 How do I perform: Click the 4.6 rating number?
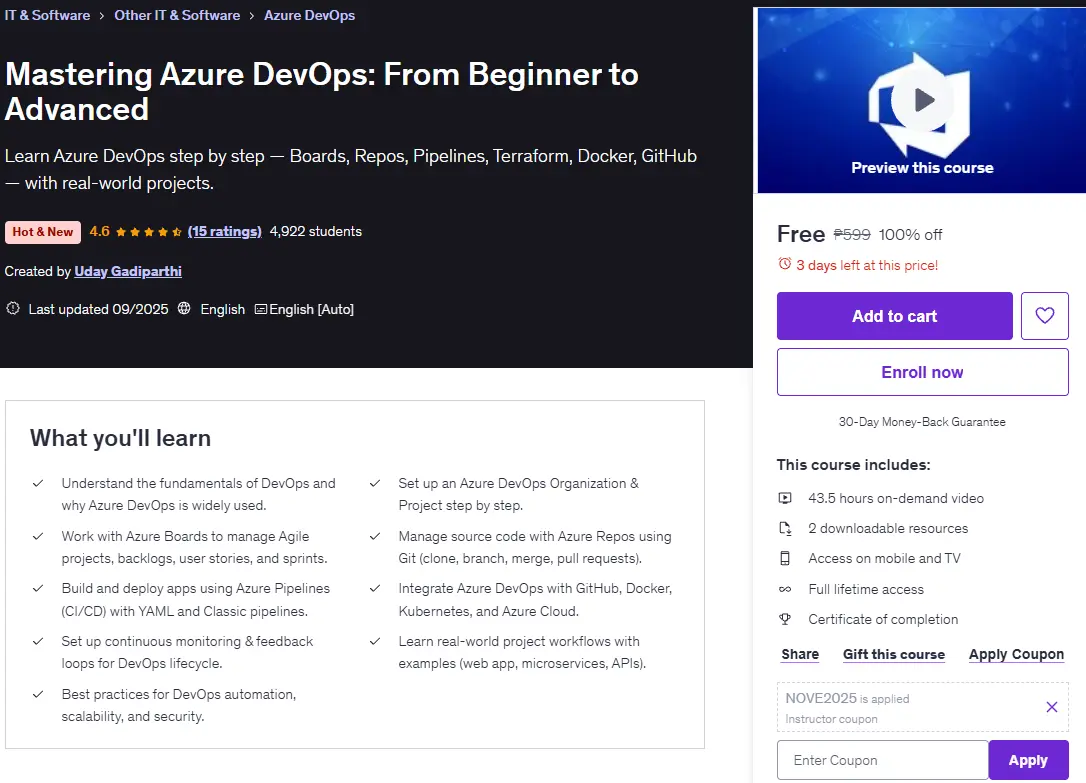pyautogui.click(x=100, y=231)
